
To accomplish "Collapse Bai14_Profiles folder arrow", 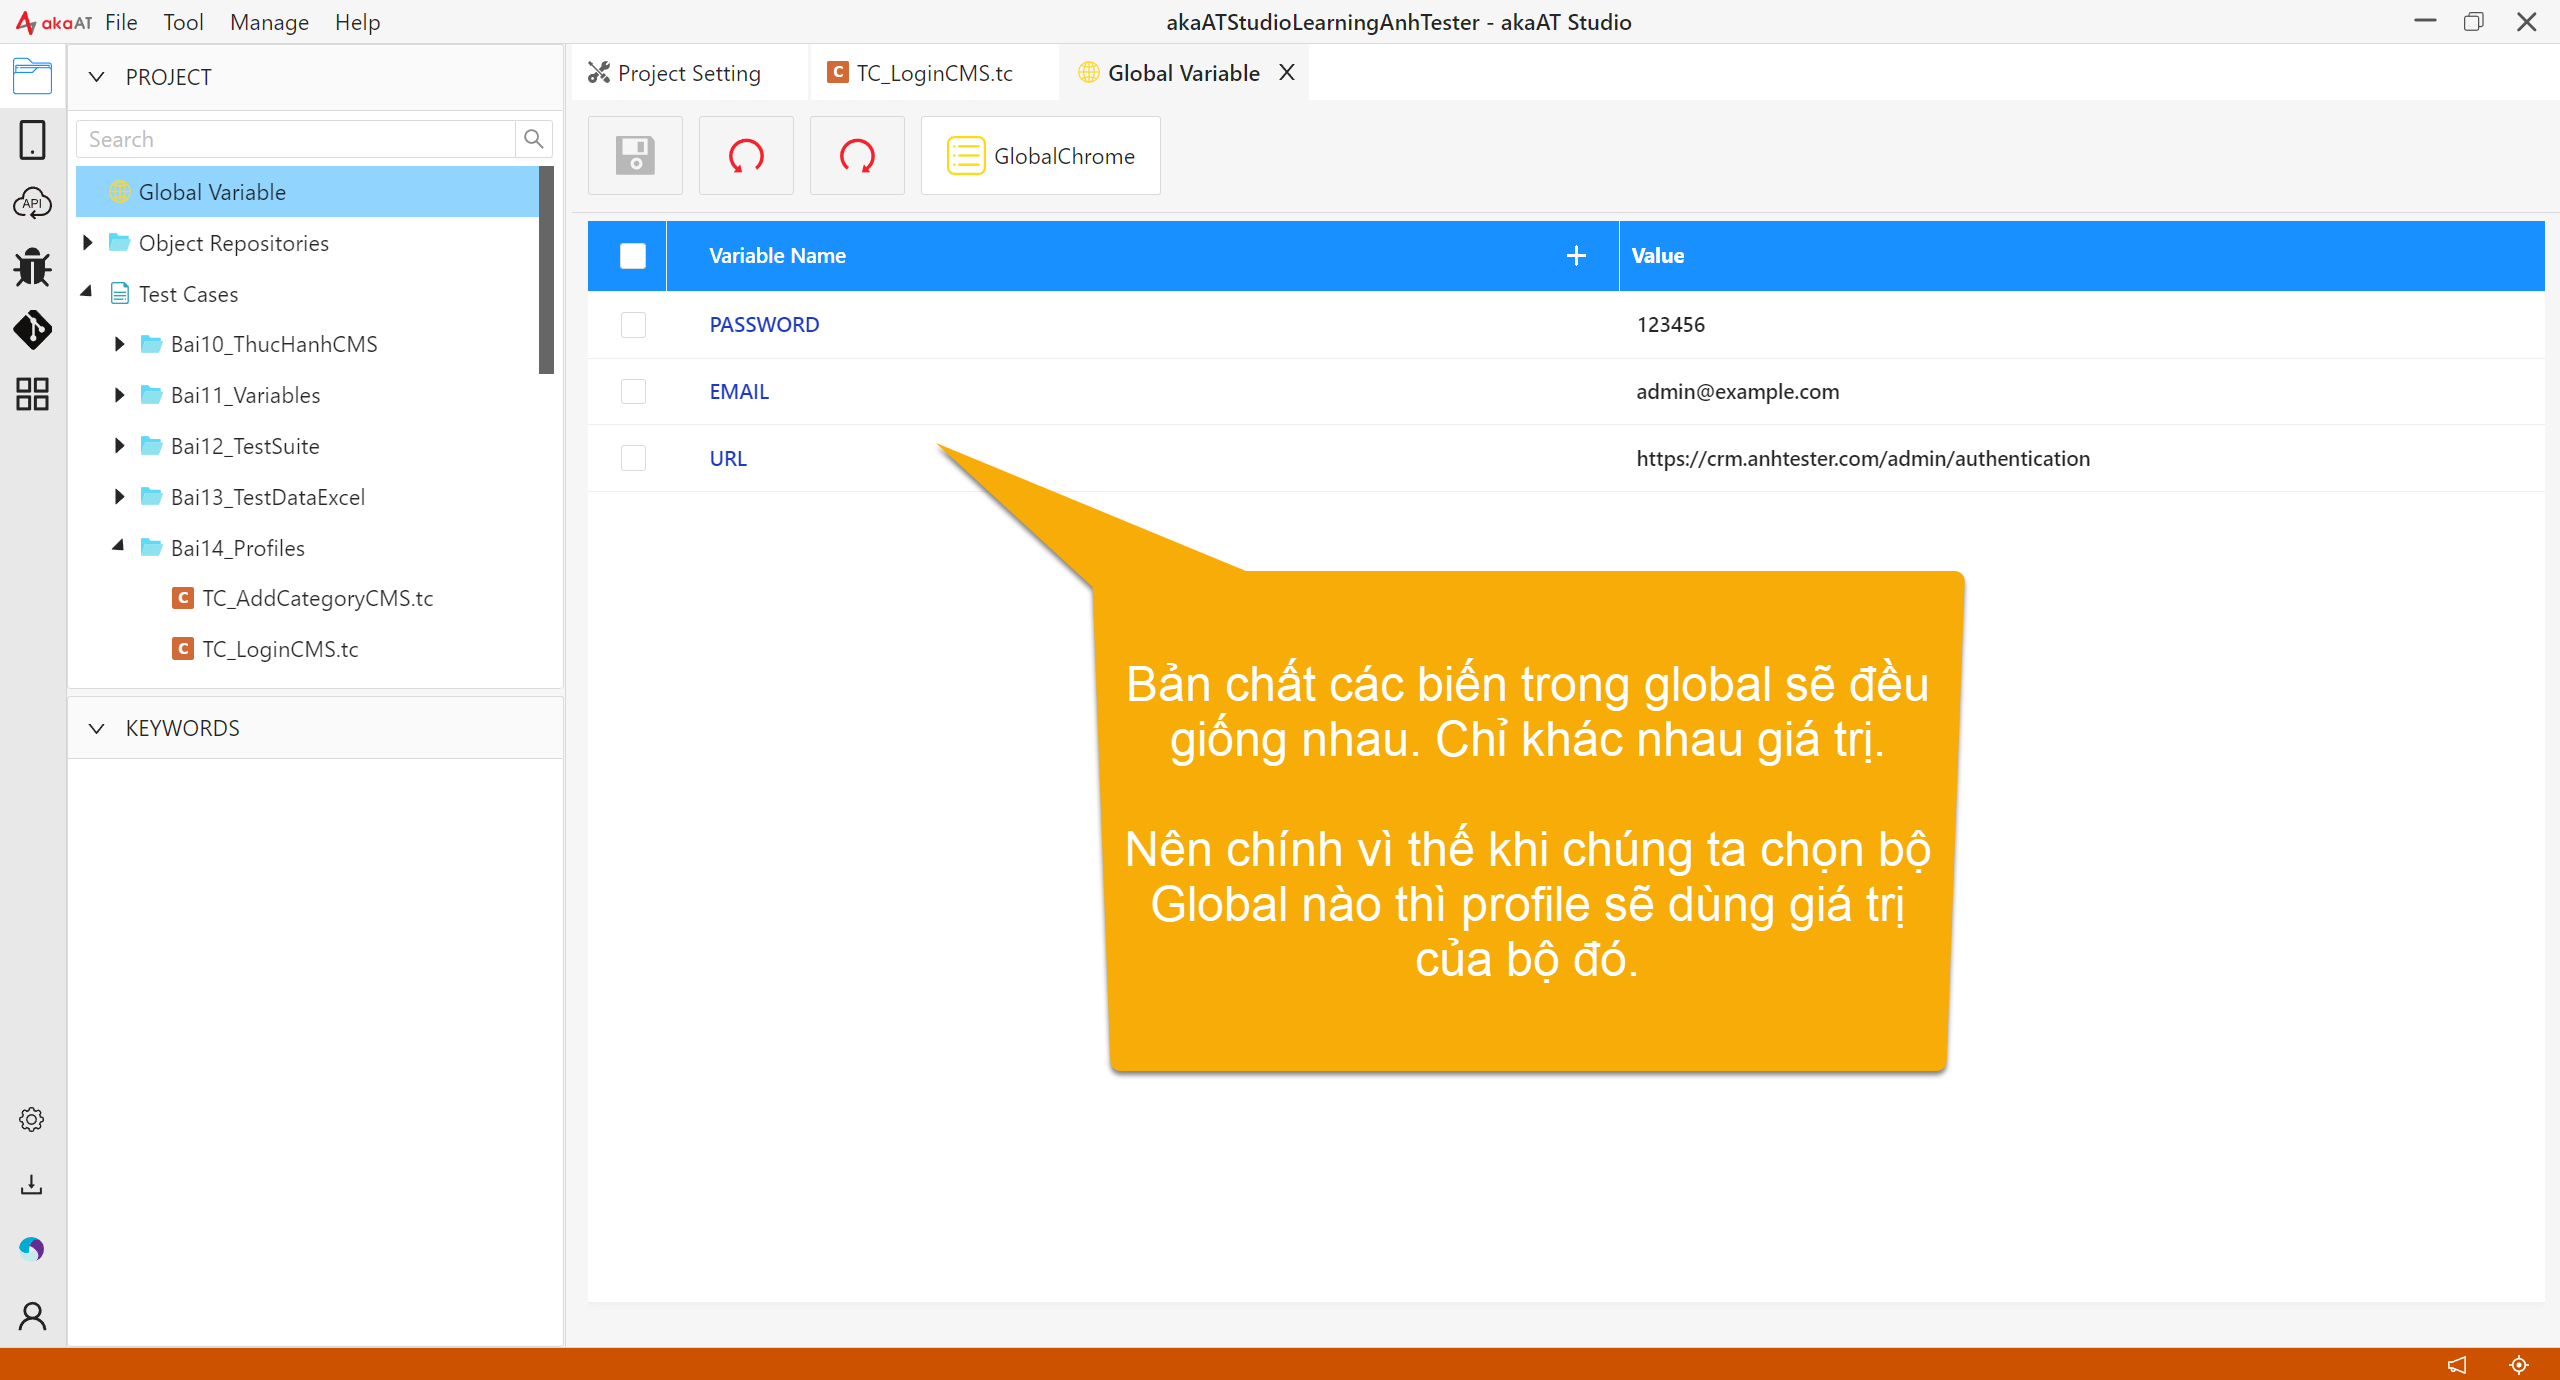I will pos(119,546).
